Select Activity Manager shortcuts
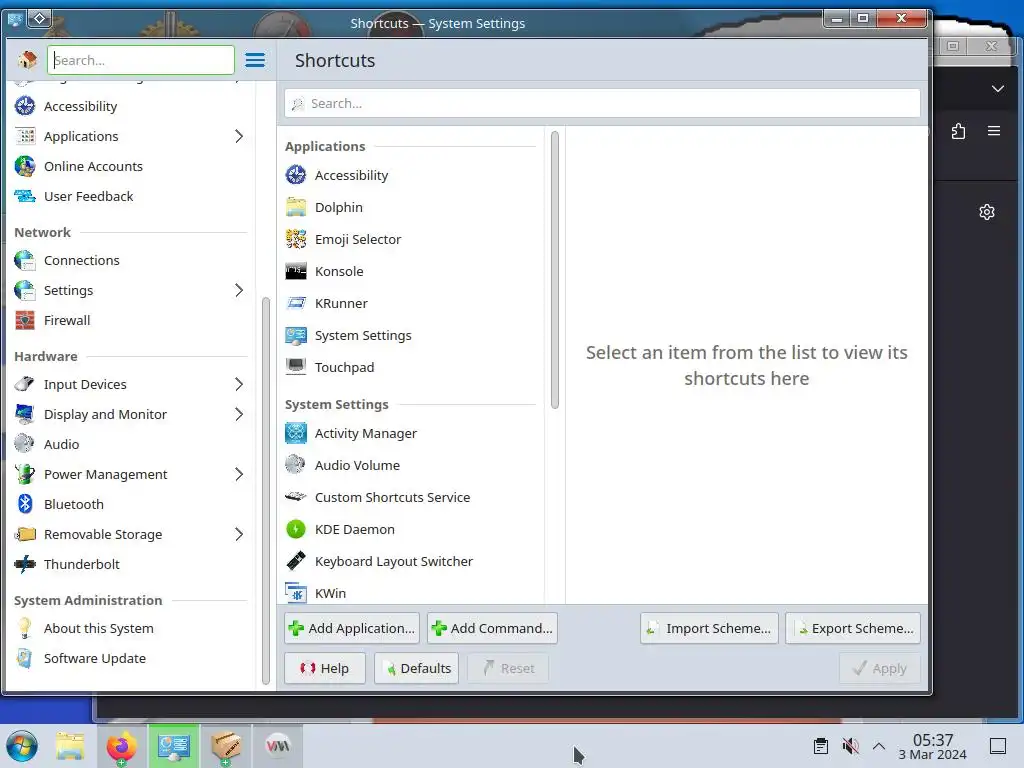The height and width of the screenshot is (768, 1024). pos(411,433)
